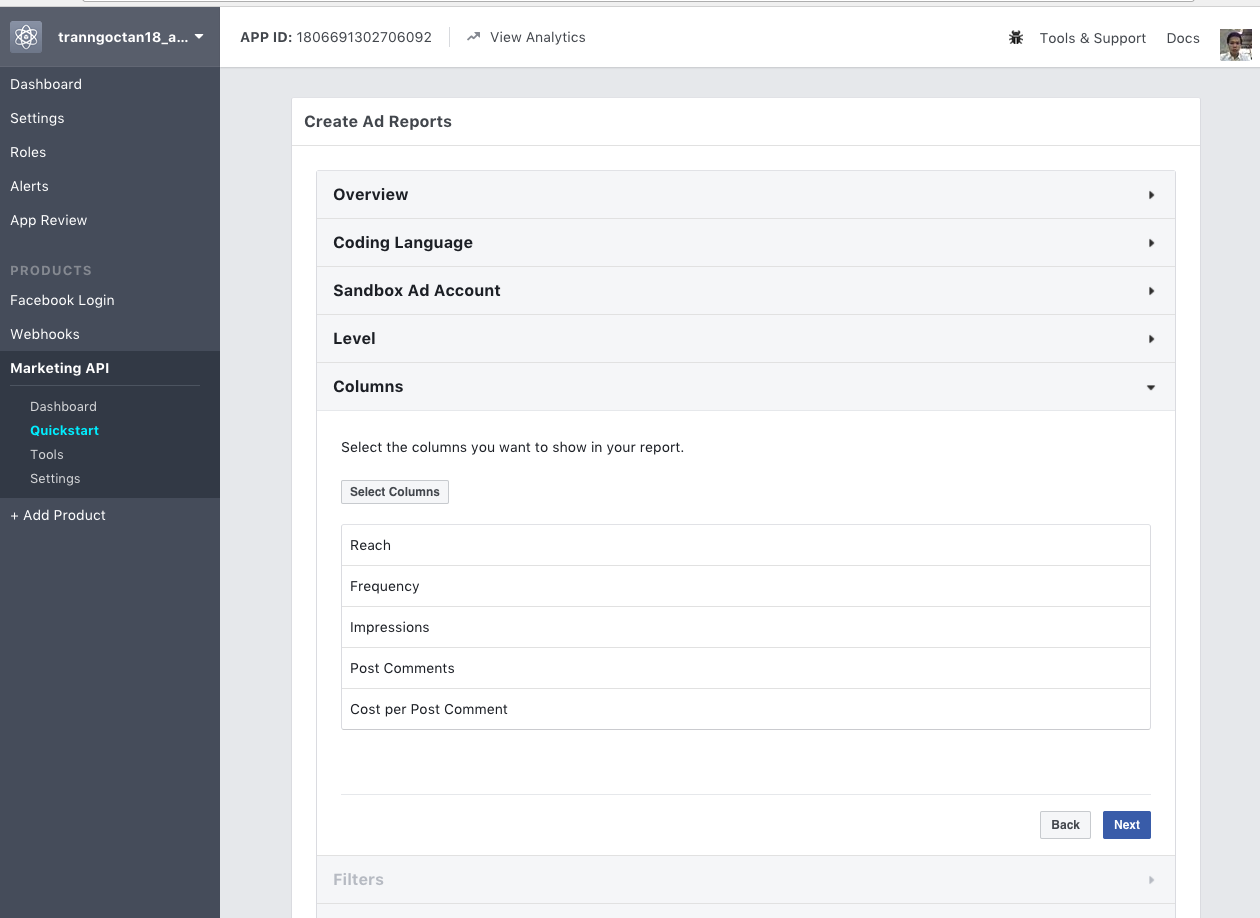Click the Back button
The height and width of the screenshot is (918, 1260).
1065,825
